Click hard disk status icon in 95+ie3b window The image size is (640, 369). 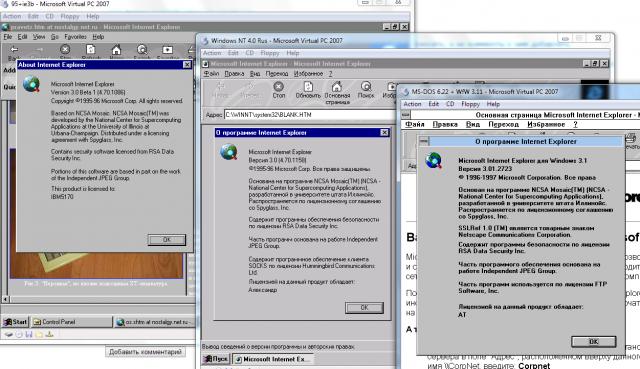(x=9, y=334)
